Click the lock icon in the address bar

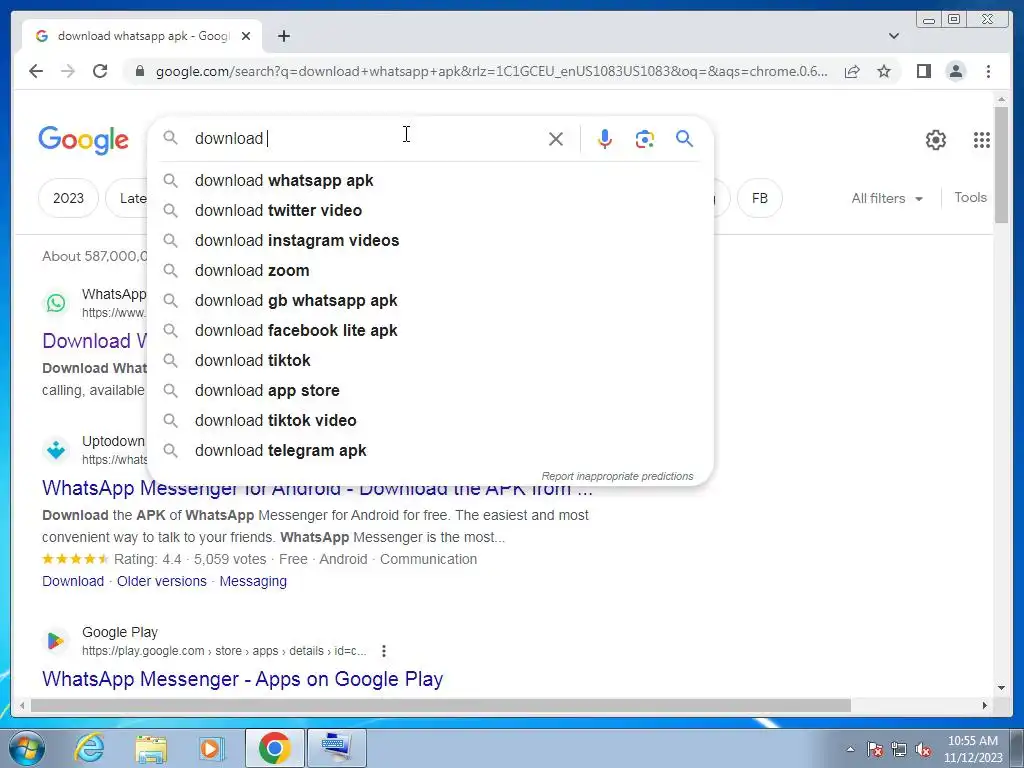click(x=139, y=71)
